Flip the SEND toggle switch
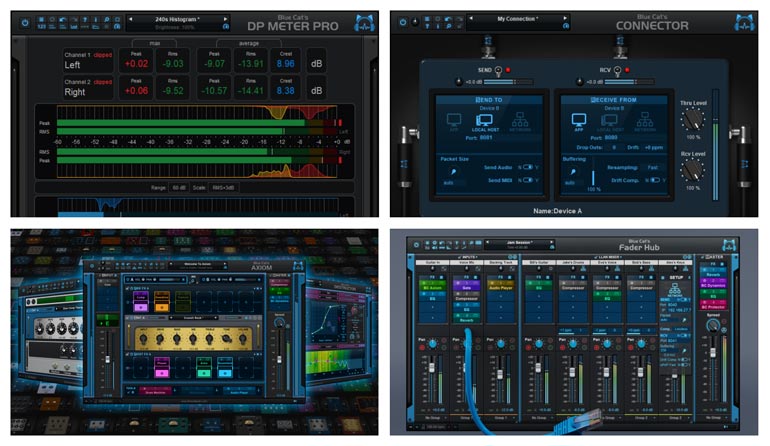 tap(498, 71)
